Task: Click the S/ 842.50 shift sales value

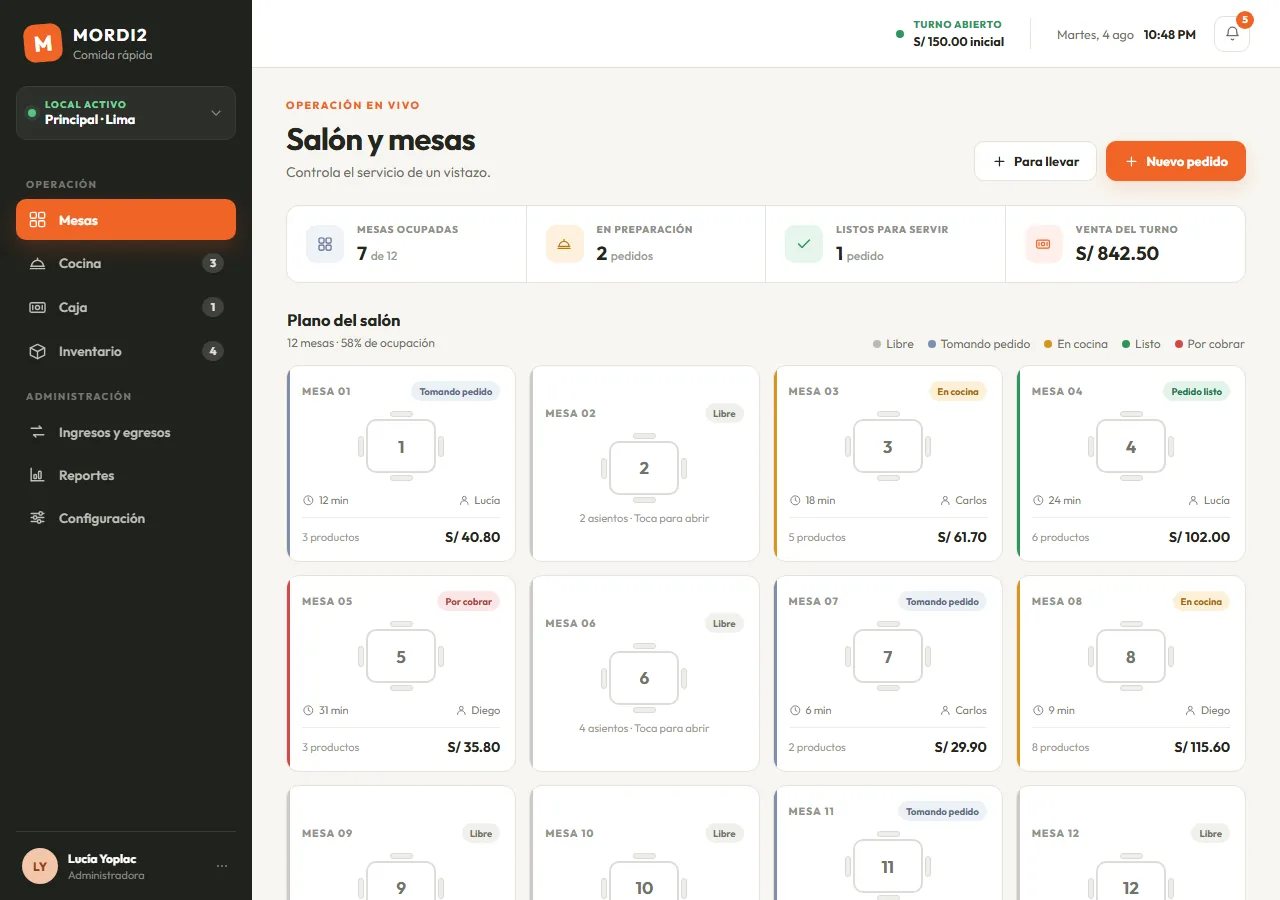Action: (x=1117, y=254)
